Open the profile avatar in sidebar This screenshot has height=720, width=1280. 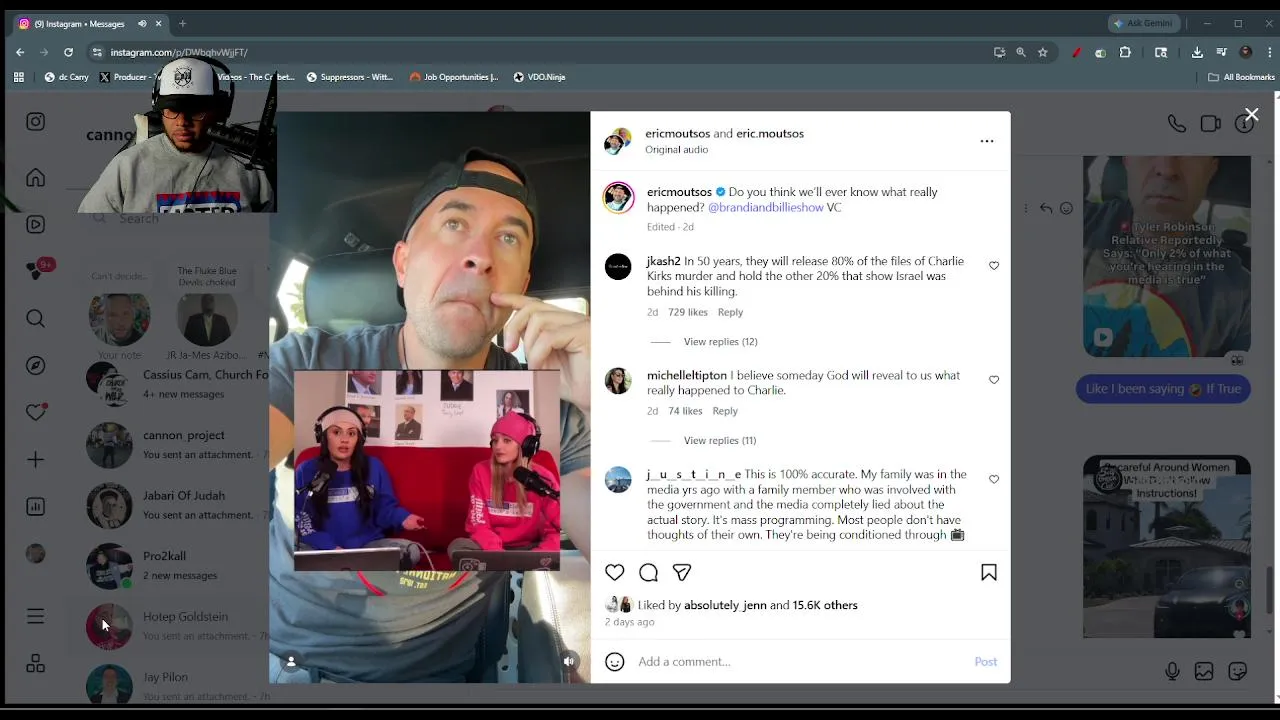pos(36,554)
